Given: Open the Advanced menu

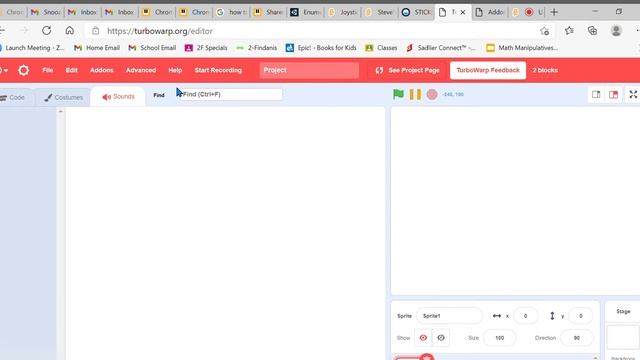Looking at the screenshot, I should (x=141, y=70).
